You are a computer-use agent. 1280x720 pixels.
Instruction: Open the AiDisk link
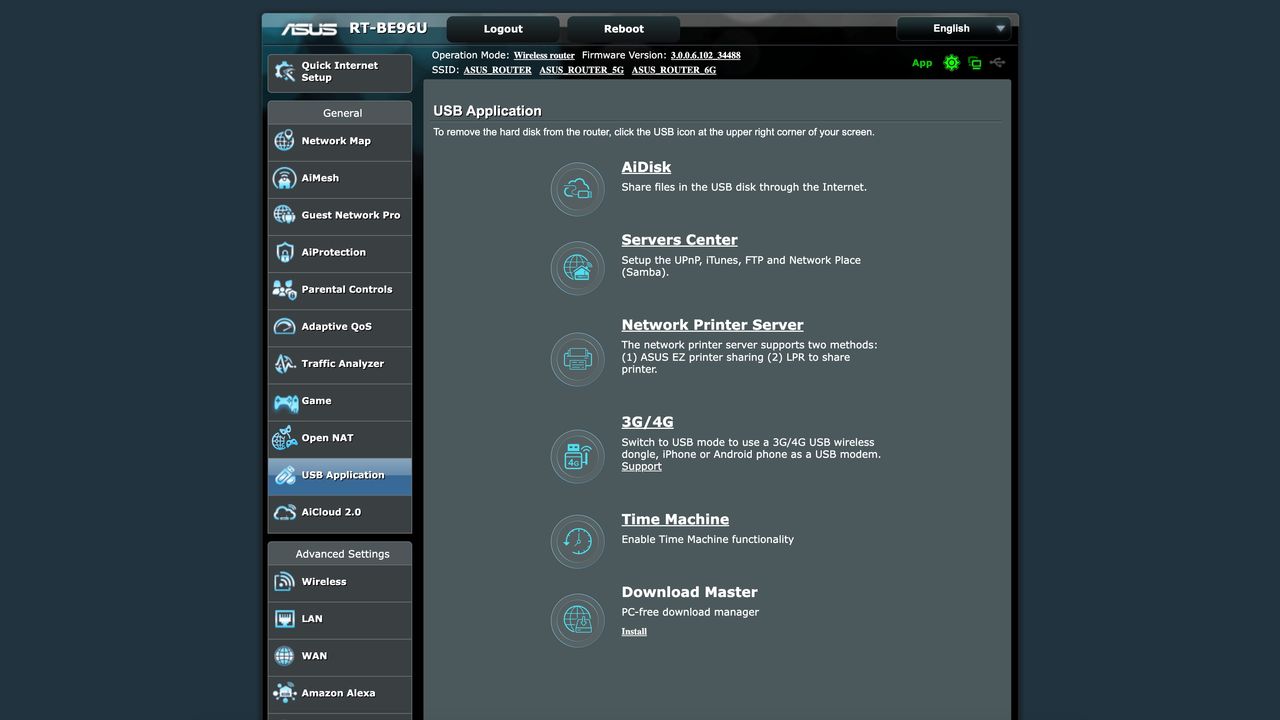pos(646,167)
